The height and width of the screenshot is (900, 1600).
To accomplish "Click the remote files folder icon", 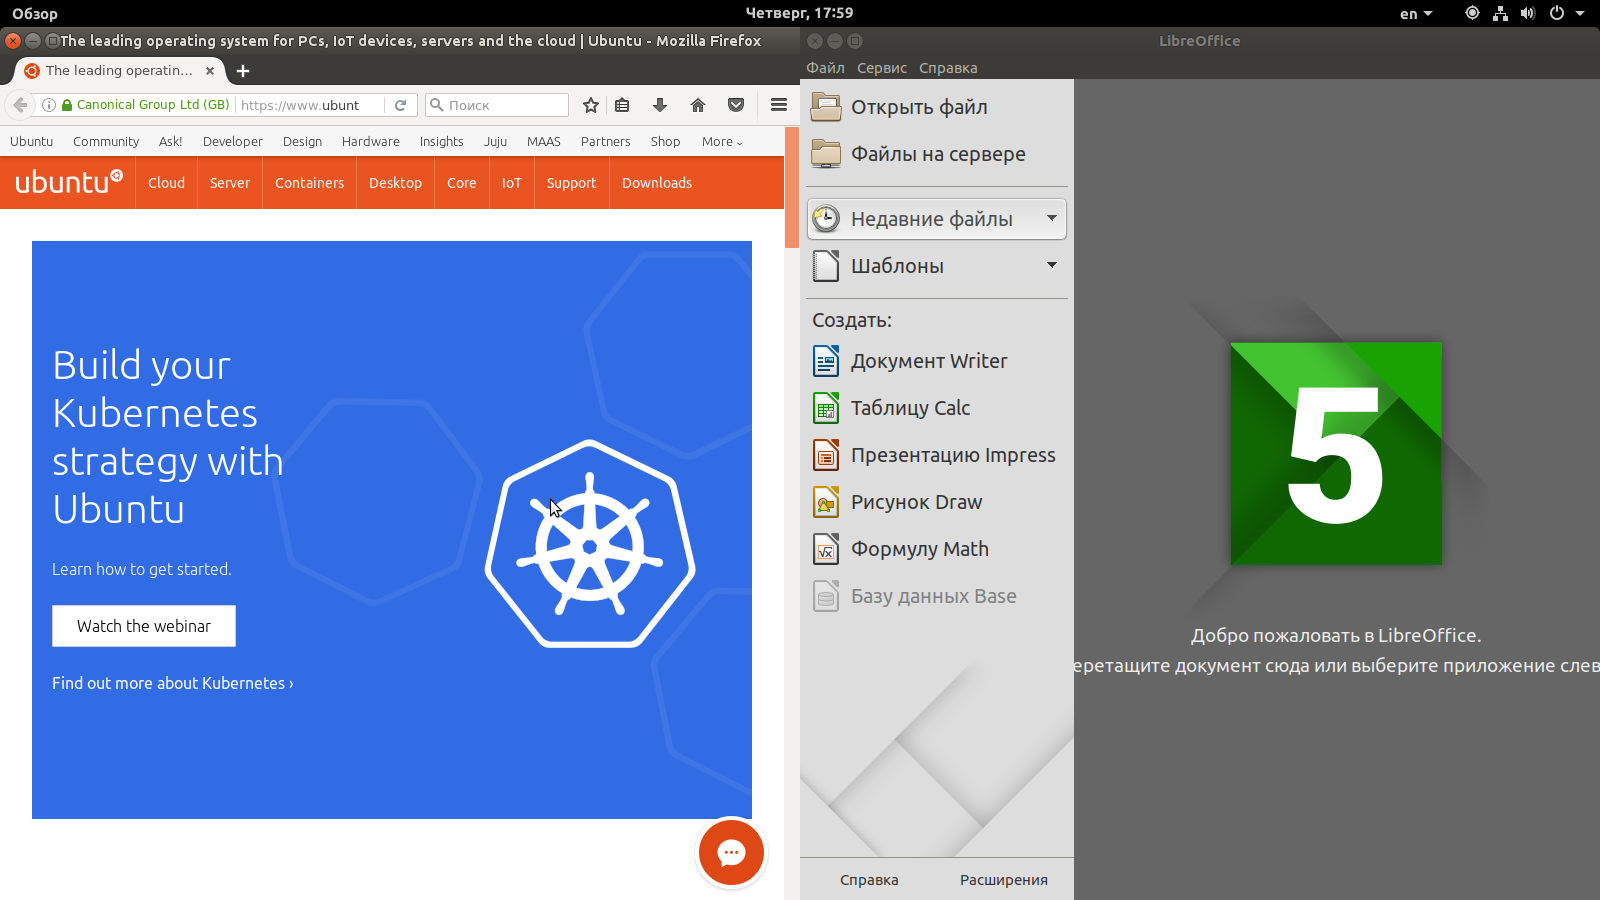I will click(826, 153).
